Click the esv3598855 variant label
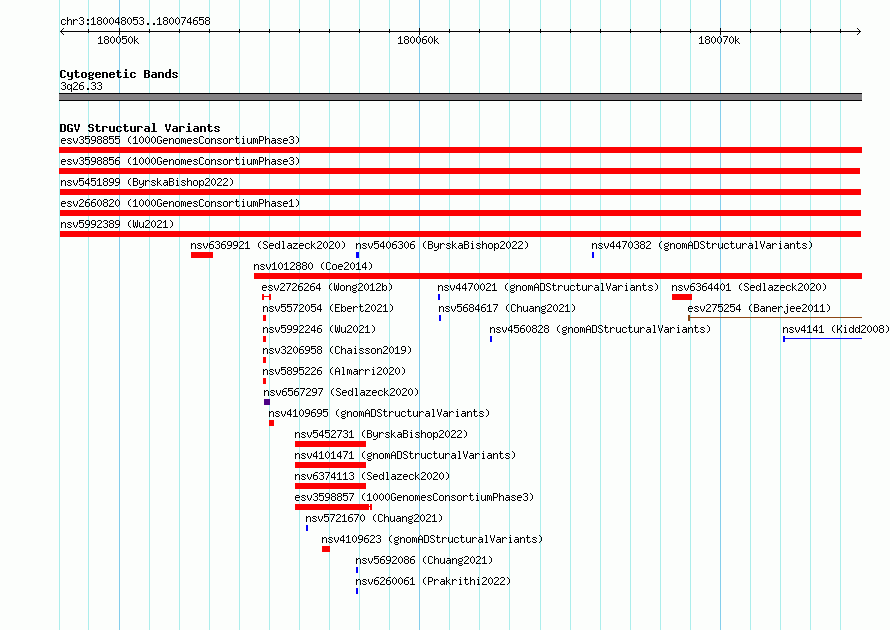This screenshot has height=630, width=890. (x=180, y=140)
